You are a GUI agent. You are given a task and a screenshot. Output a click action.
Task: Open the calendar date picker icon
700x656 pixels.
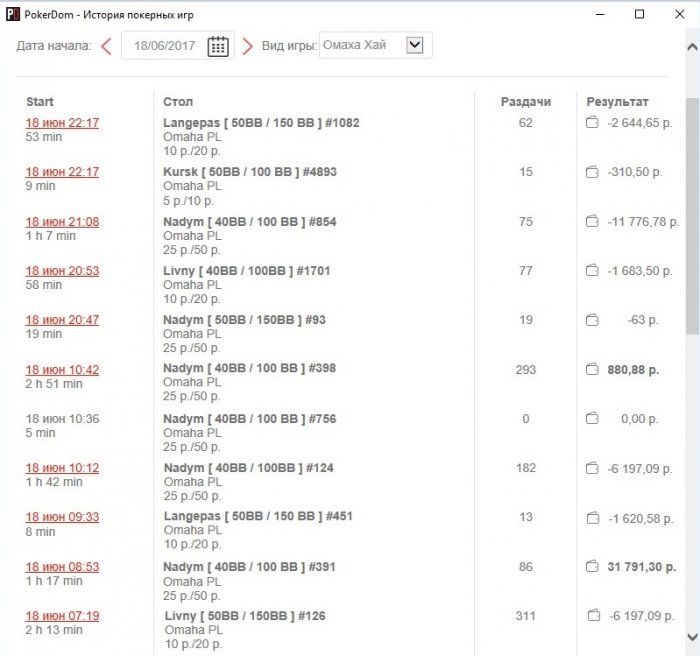click(218, 46)
